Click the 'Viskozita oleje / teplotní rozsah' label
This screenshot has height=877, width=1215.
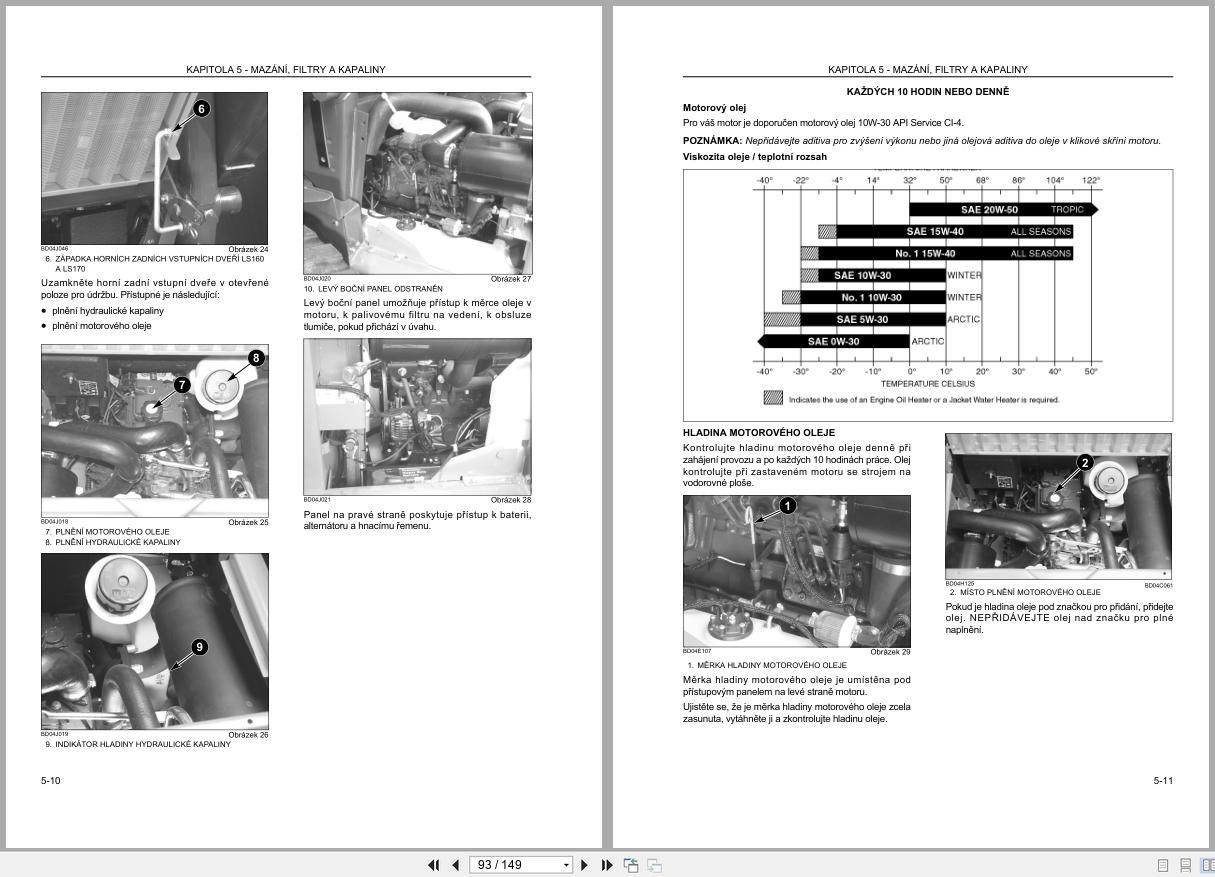755,157
